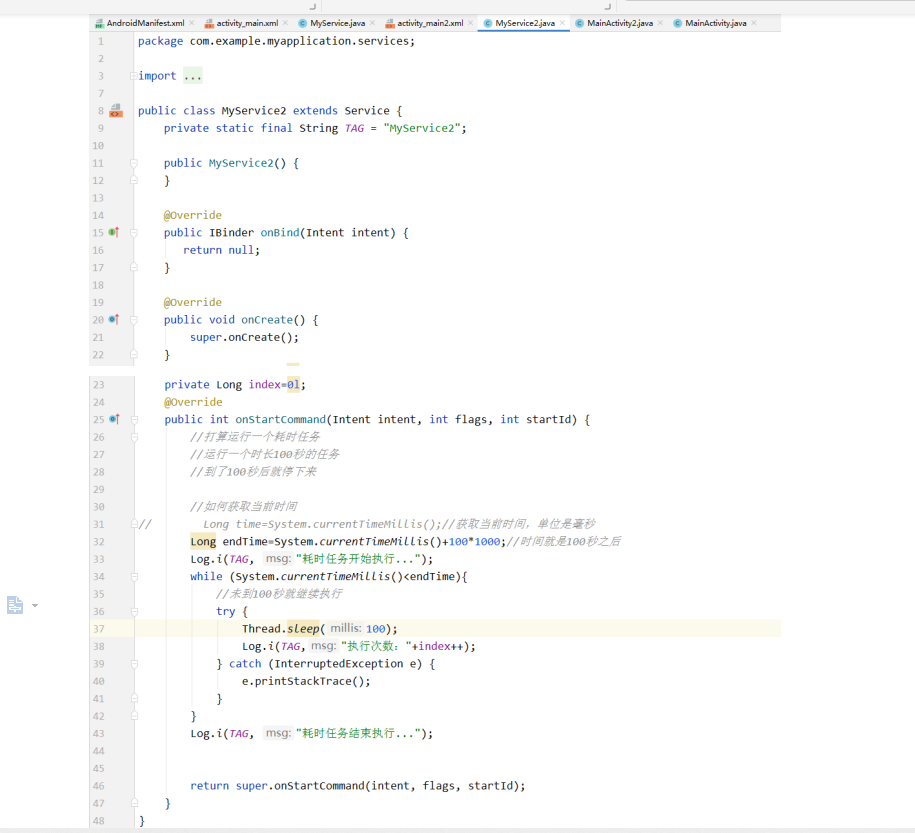Collapse the comment block starting at line 26
The height and width of the screenshot is (833, 915).
(134, 437)
